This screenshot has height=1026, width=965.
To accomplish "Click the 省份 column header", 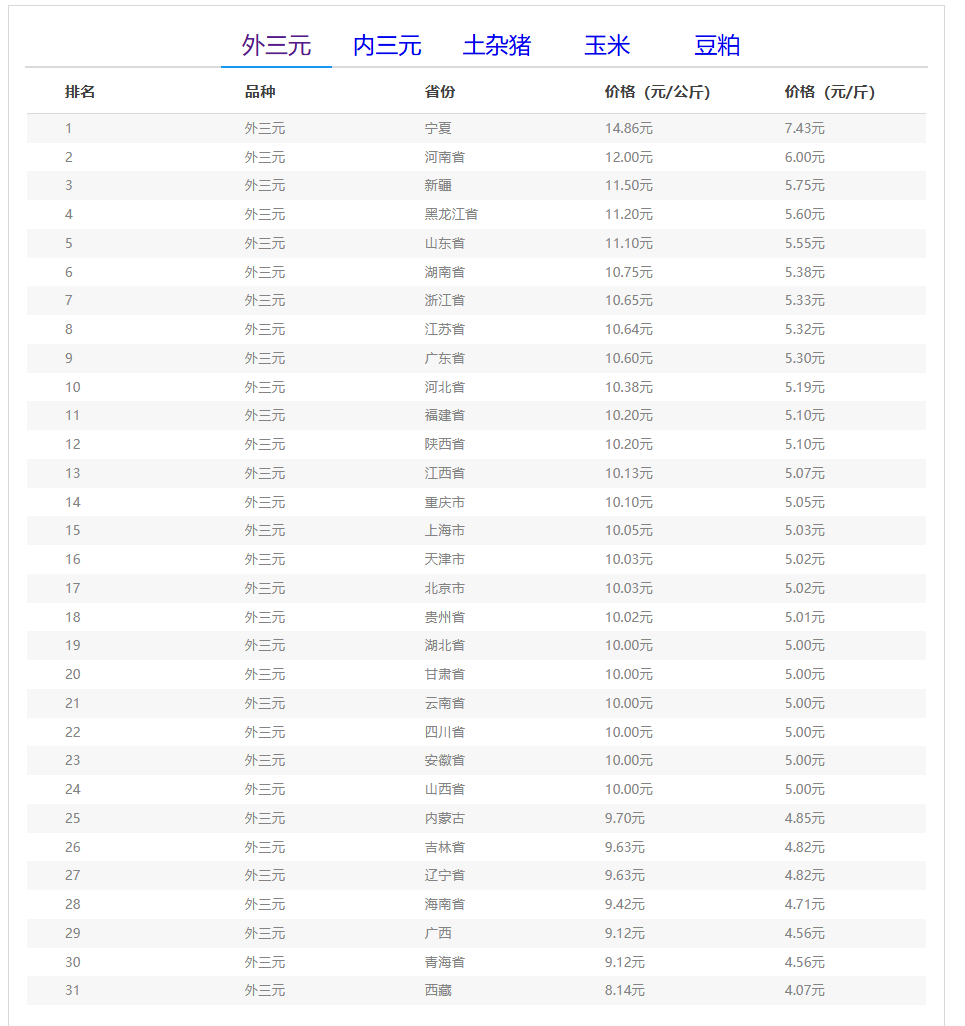I will (x=440, y=92).
